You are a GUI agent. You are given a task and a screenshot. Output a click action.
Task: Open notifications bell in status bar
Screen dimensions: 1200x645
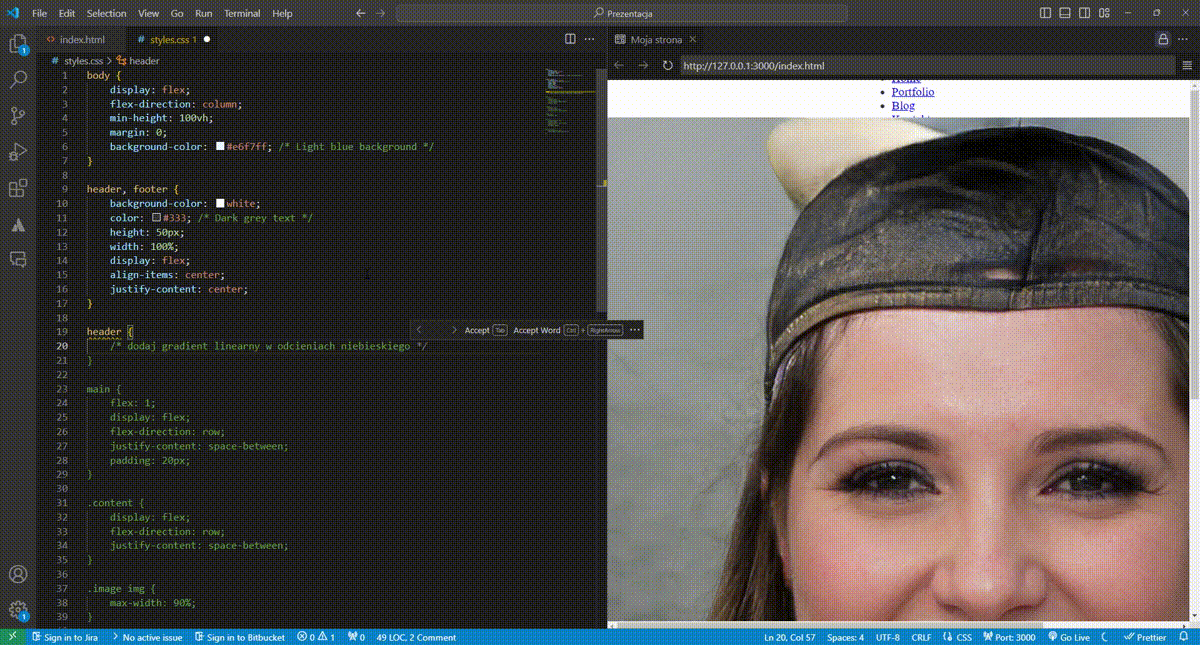click(x=1186, y=637)
